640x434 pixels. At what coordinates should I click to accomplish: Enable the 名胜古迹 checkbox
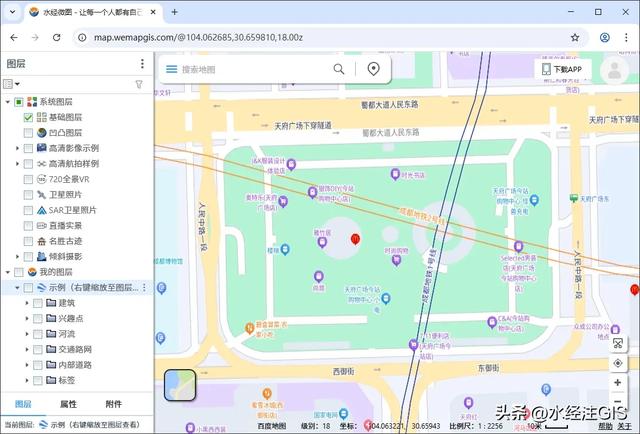[x=28, y=241]
